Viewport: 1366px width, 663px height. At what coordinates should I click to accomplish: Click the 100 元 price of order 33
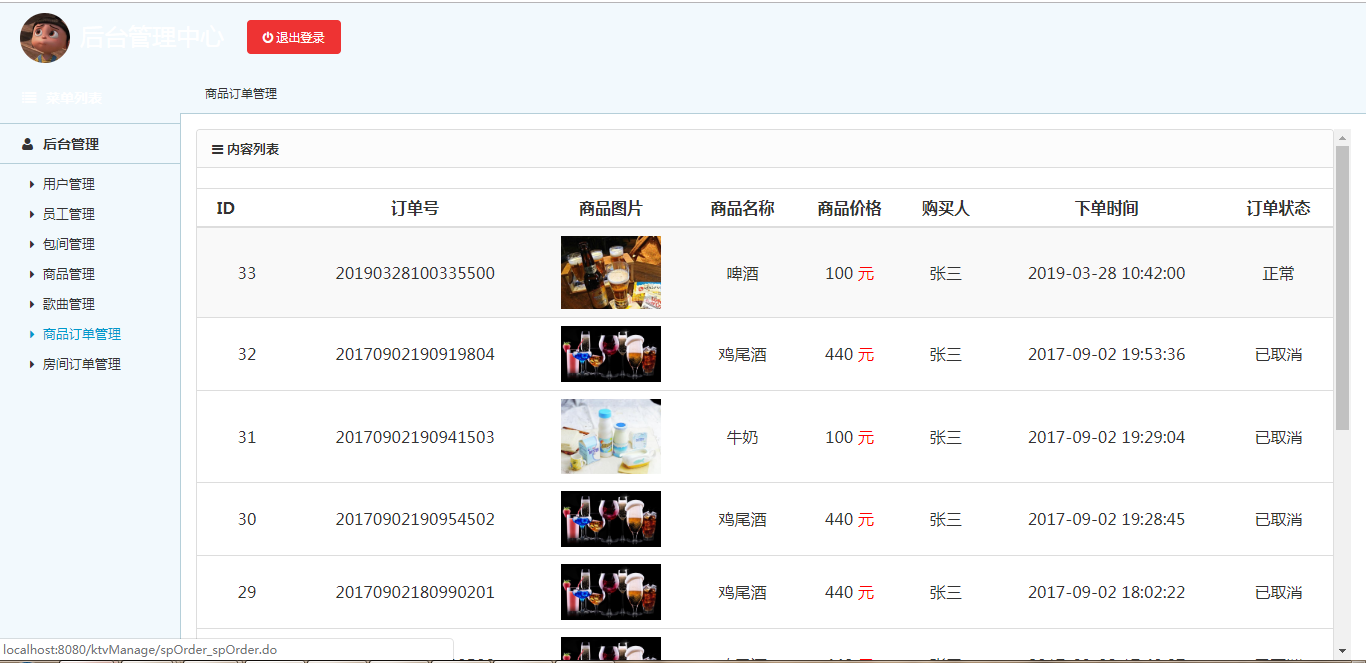(x=850, y=273)
